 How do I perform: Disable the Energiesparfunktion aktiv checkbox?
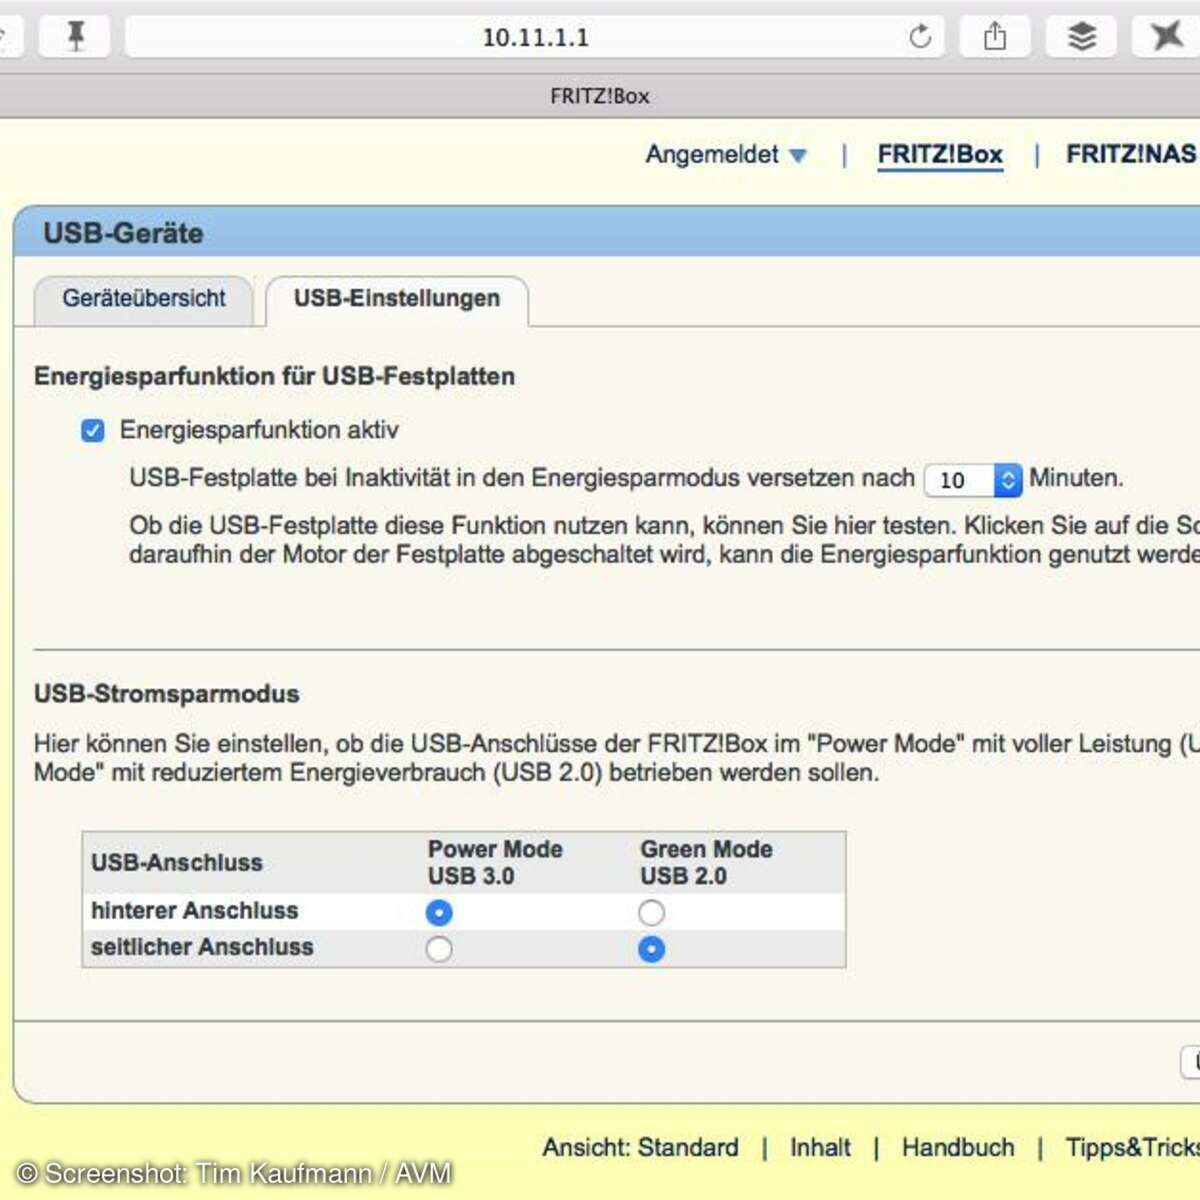[x=93, y=431]
